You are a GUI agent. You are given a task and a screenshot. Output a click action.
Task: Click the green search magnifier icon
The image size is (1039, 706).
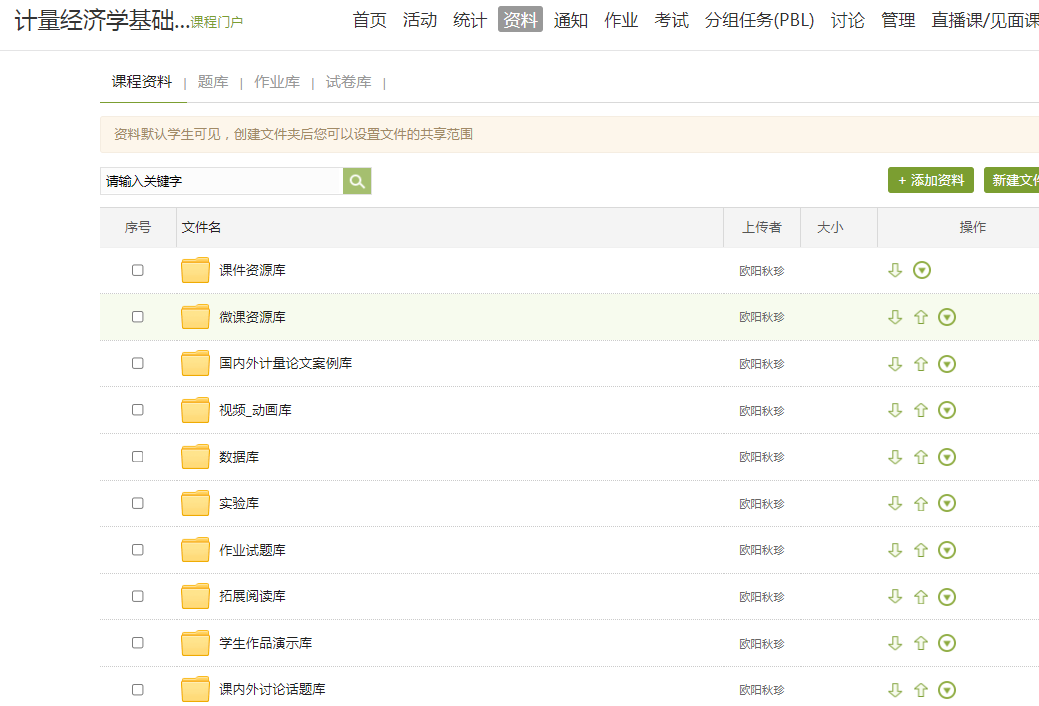coord(357,181)
